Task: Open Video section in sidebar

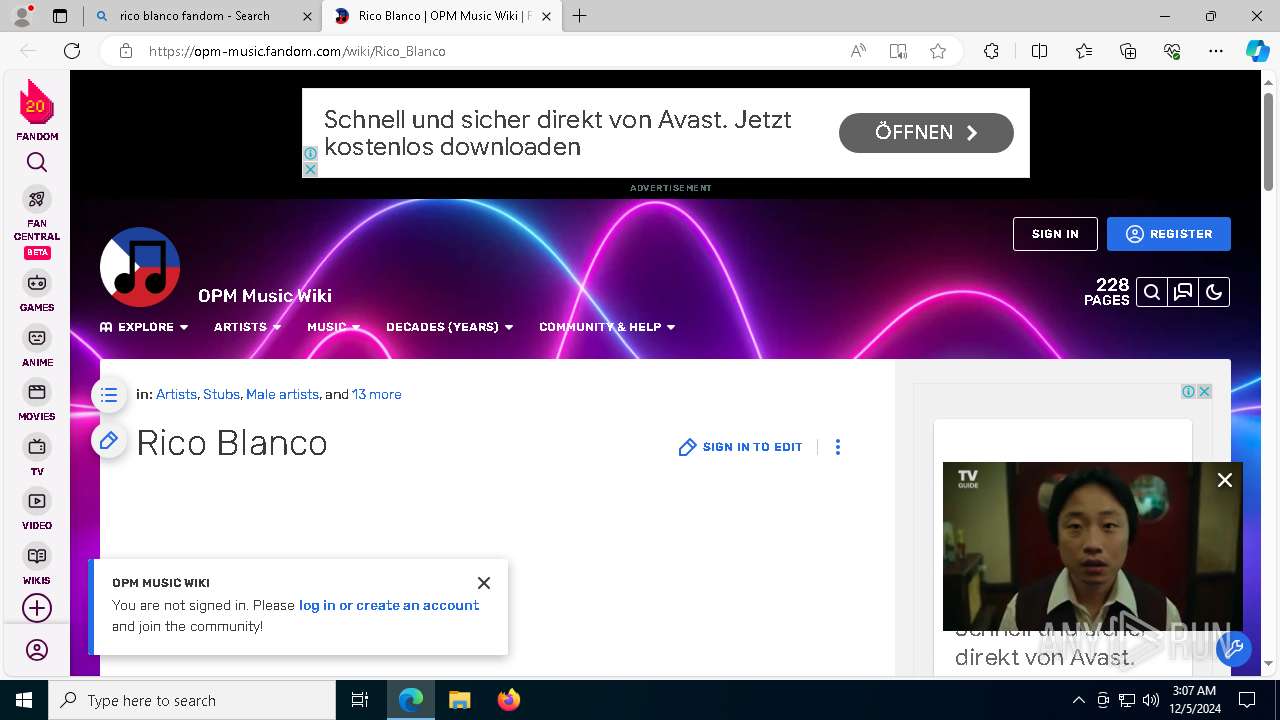Action: point(37,509)
